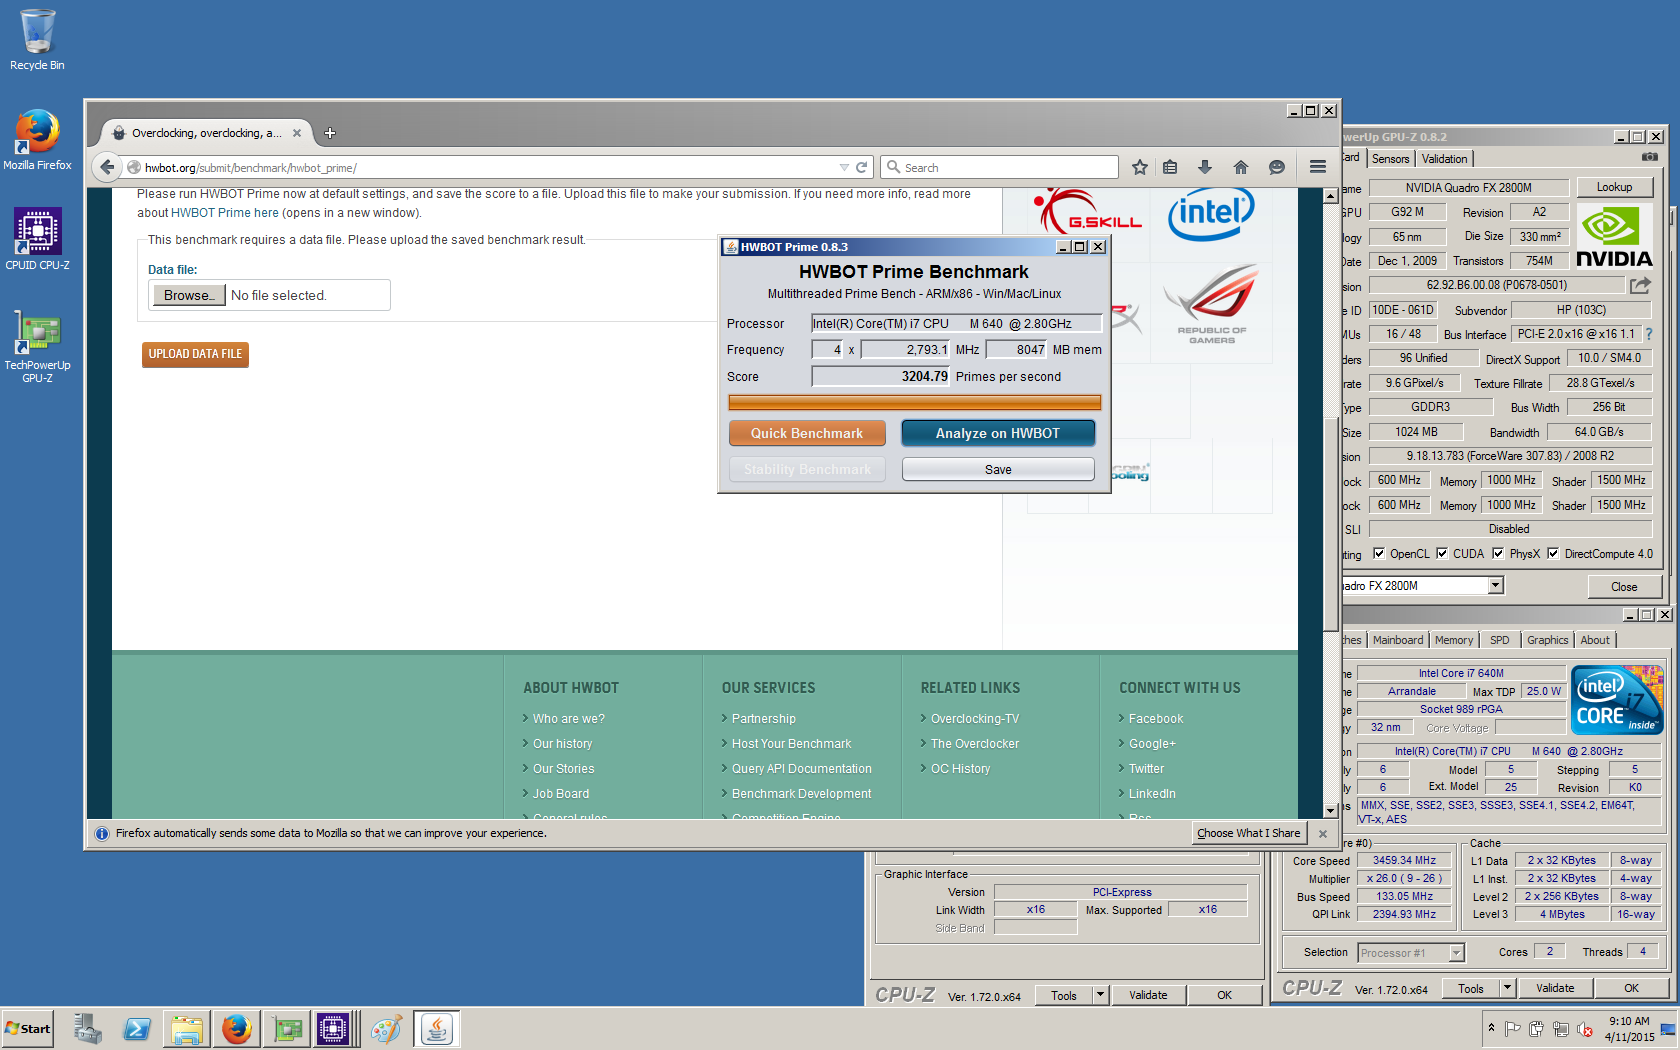Screen dimensions: 1680x1050
Task: Open the About tab in CPU-Z
Action: point(1595,640)
